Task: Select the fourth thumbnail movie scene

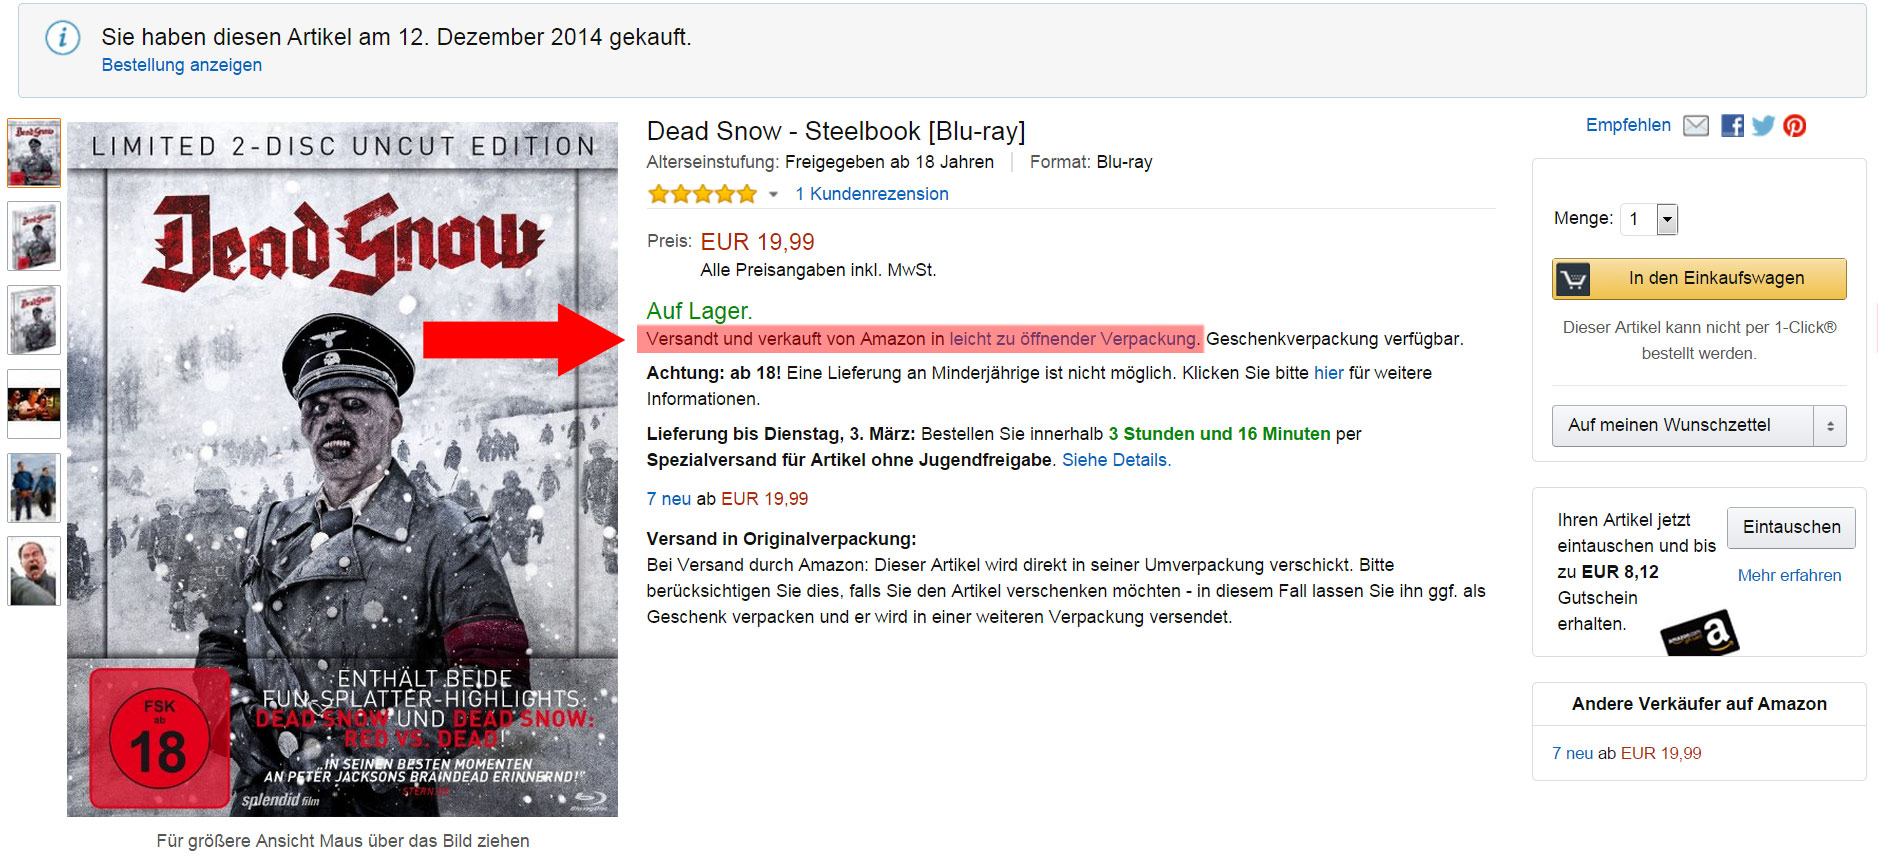Action: [x=34, y=404]
